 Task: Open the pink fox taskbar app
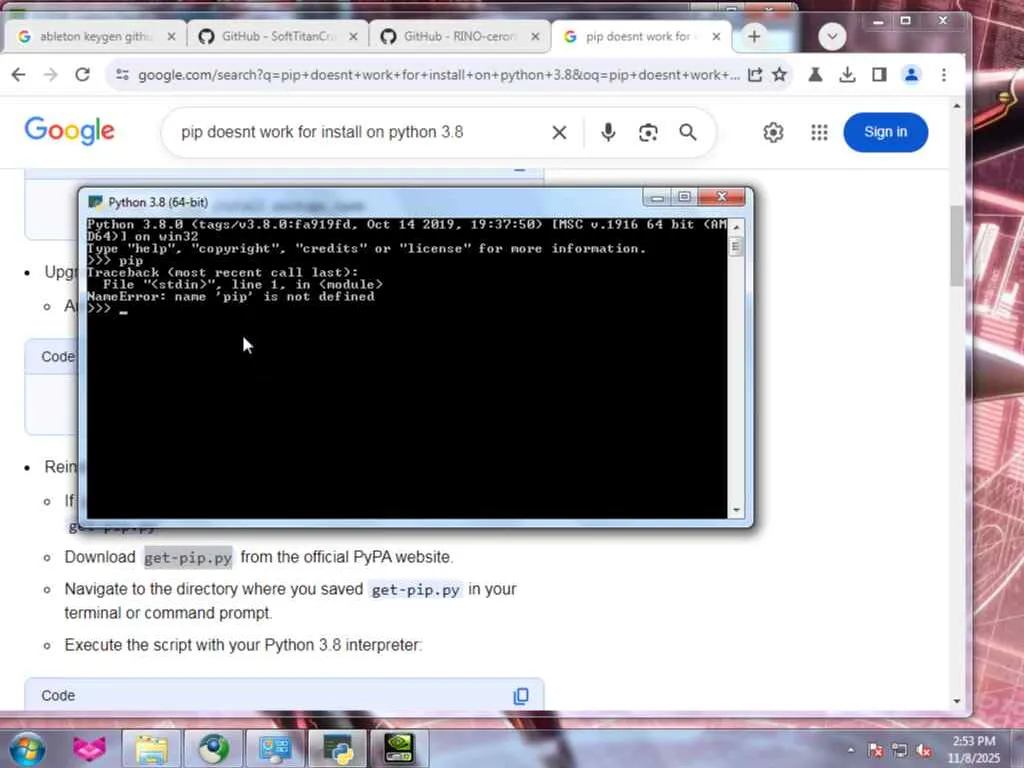89,748
